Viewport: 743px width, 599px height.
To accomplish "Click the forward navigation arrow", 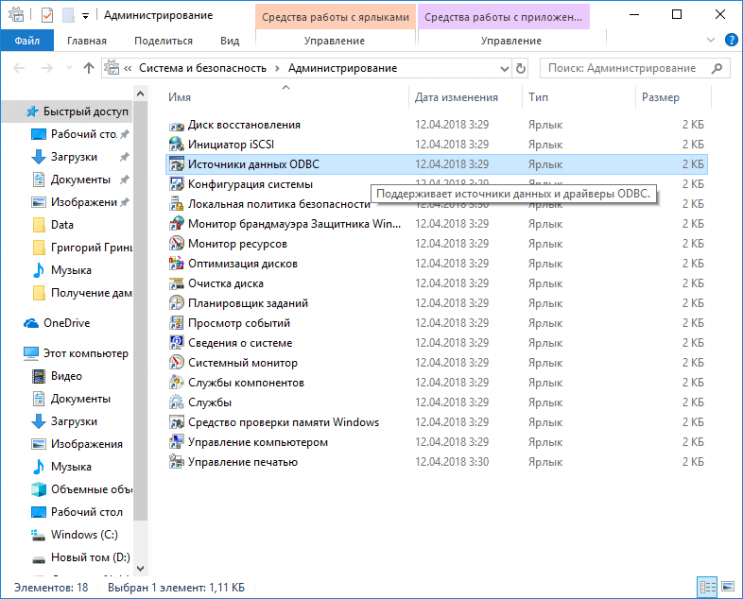I will pyautogui.click(x=47, y=68).
